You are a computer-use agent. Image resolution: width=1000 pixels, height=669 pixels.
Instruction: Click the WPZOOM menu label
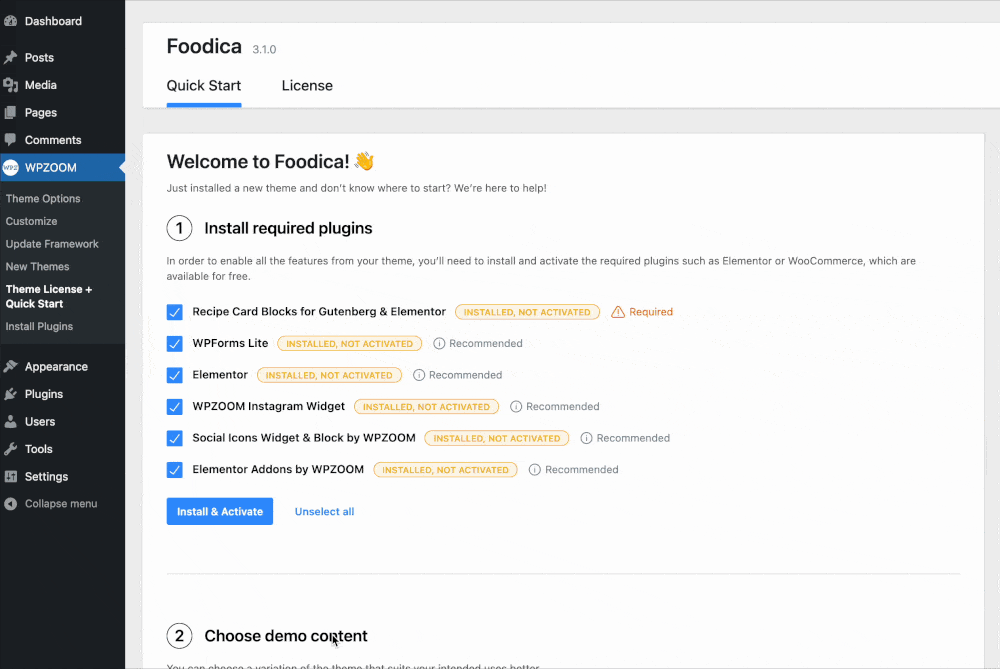tap(51, 168)
